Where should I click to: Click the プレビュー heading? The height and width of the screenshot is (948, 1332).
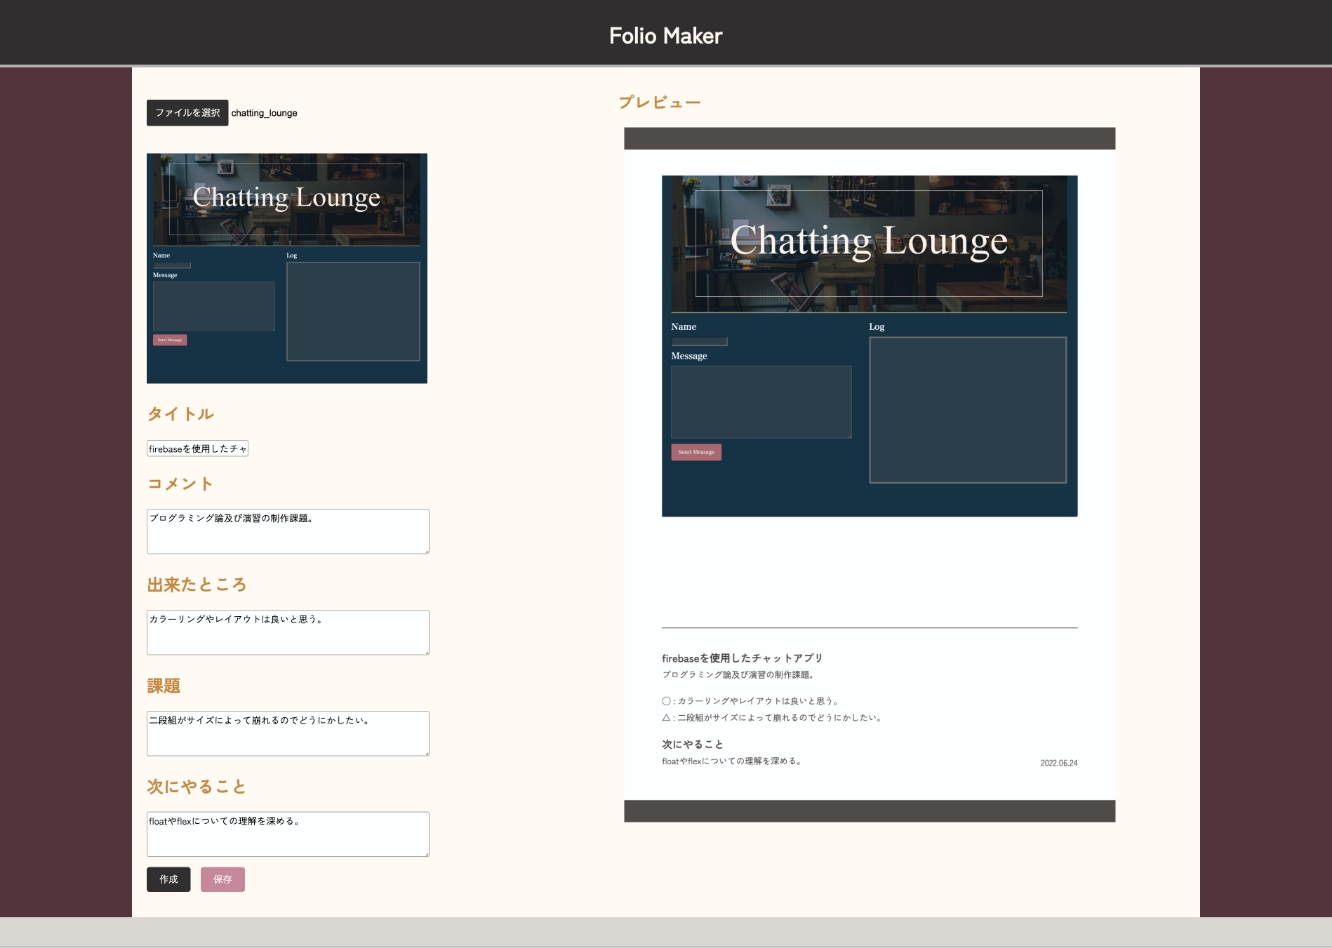(x=660, y=102)
